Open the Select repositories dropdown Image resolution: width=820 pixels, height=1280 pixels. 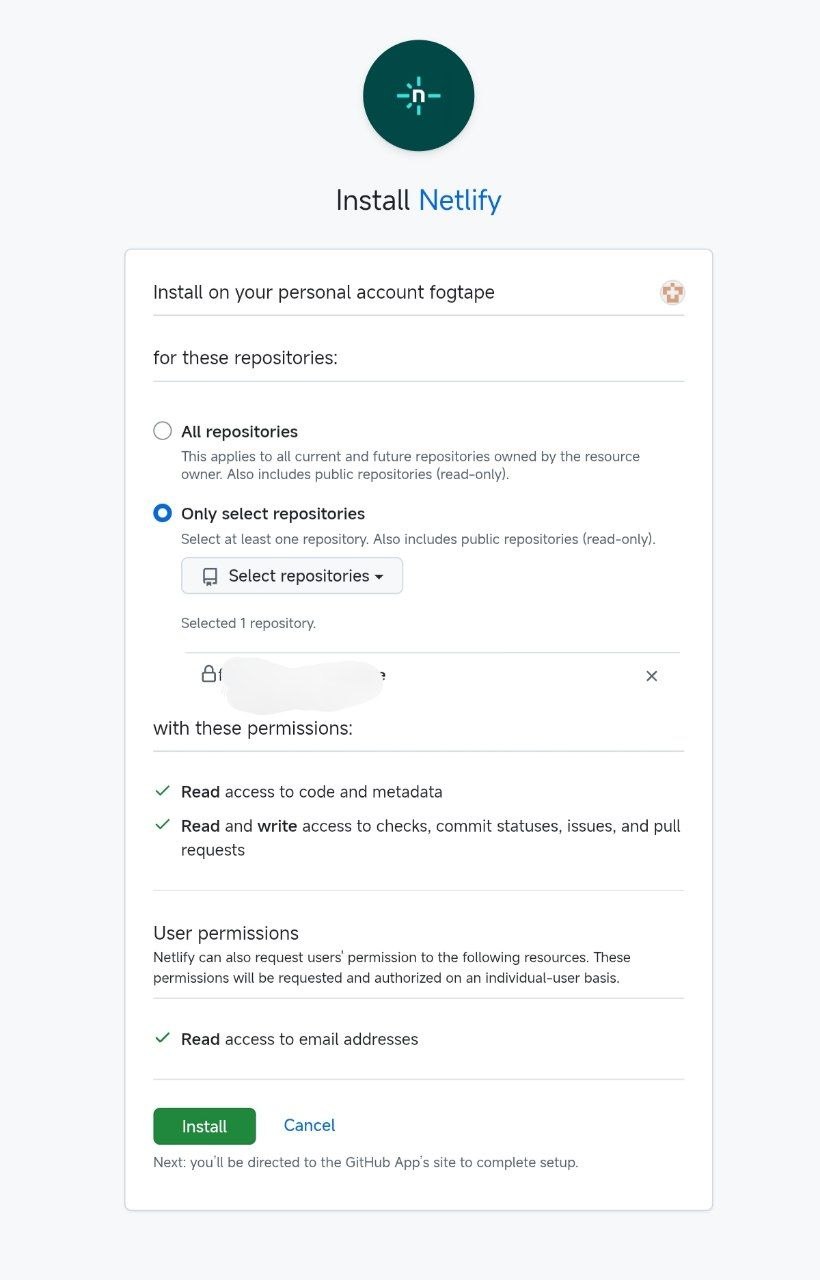291,575
